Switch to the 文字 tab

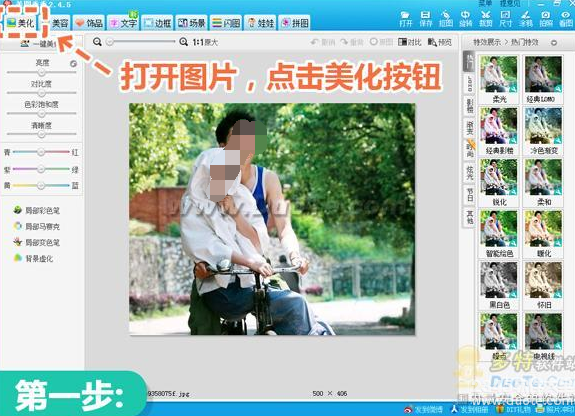(x=124, y=23)
